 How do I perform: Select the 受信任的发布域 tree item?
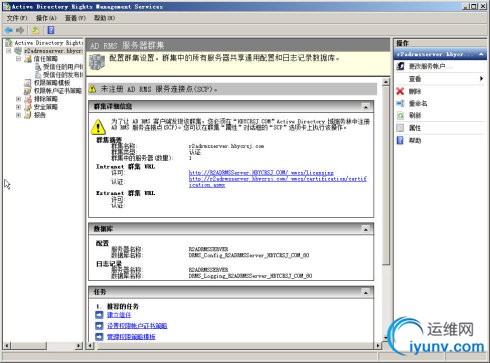63,75
